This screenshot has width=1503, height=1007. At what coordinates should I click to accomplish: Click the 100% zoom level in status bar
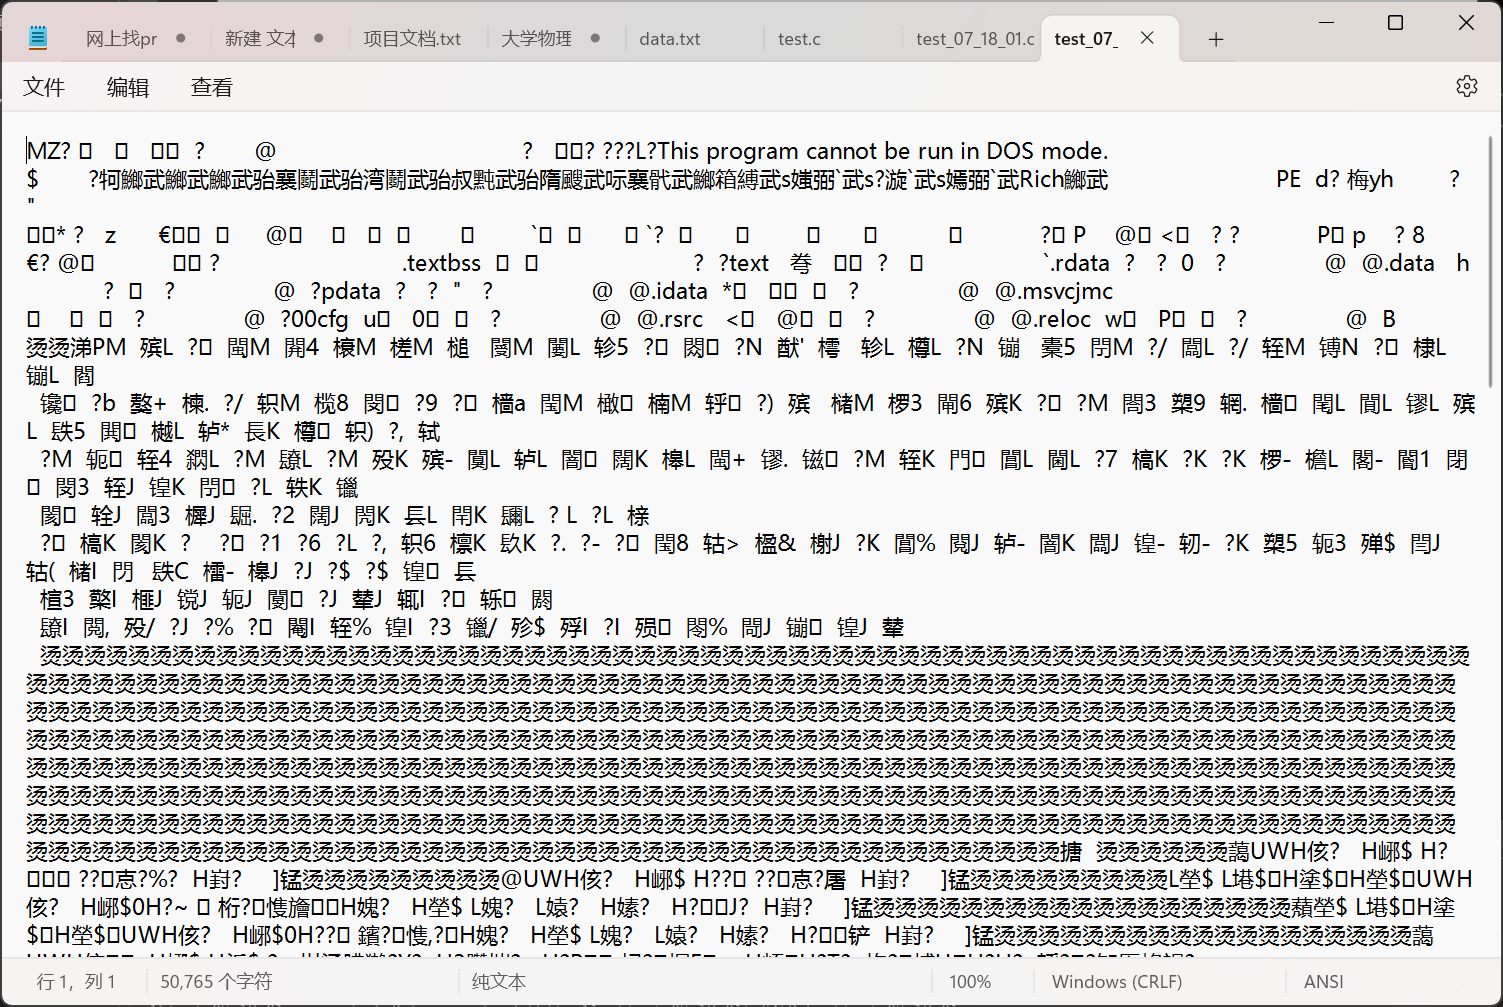click(x=970, y=982)
